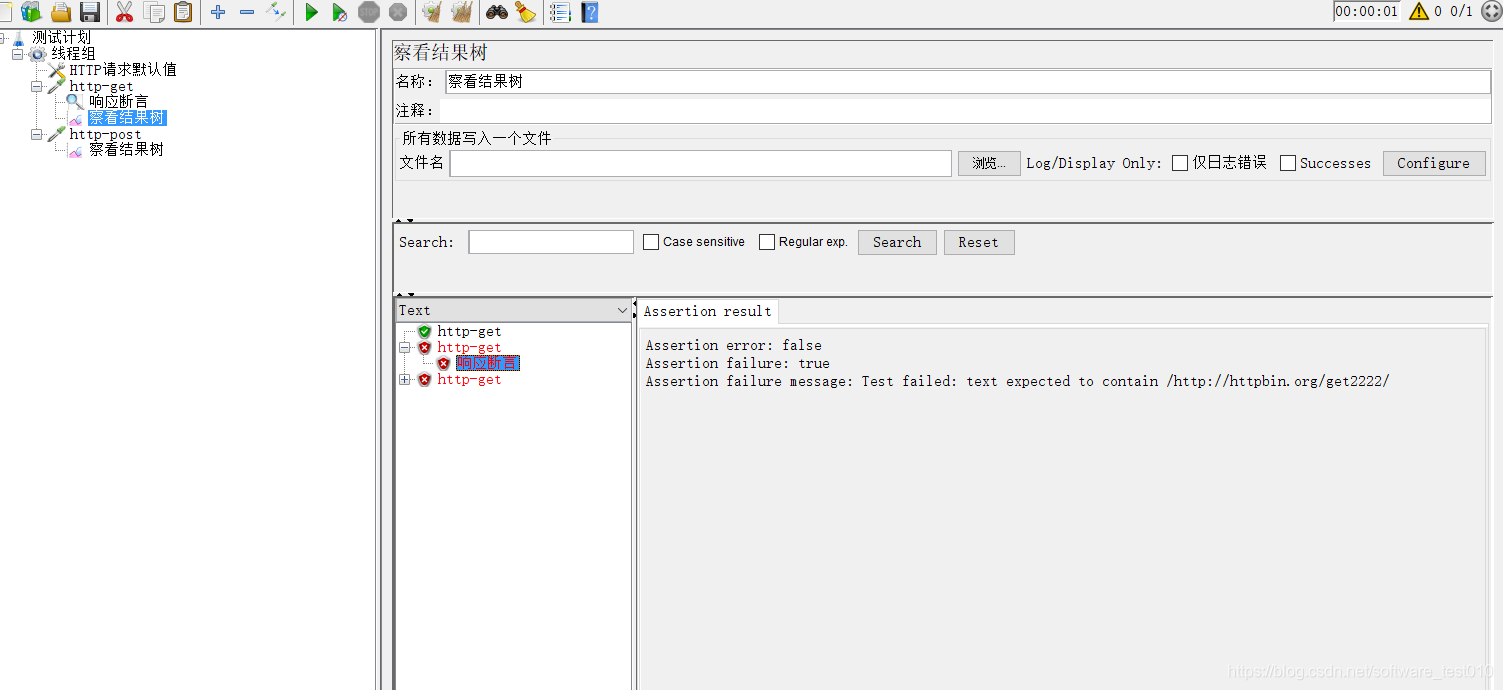Collapse the http-get sampler node in plan tree
The width and height of the screenshot is (1503, 690).
37,86
